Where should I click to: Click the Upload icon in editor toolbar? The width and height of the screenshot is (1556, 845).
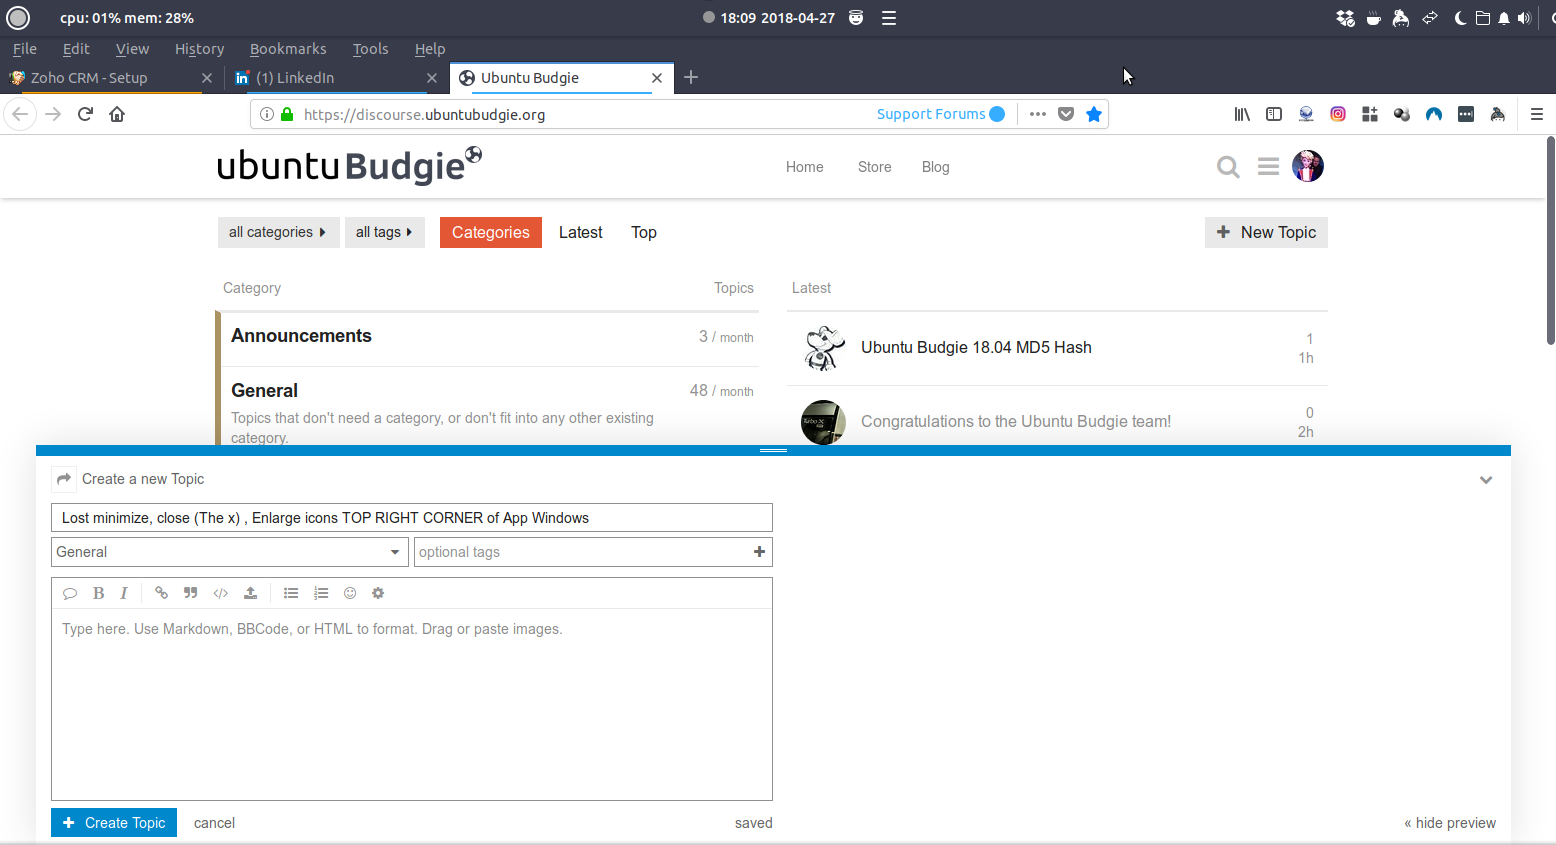click(250, 593)
